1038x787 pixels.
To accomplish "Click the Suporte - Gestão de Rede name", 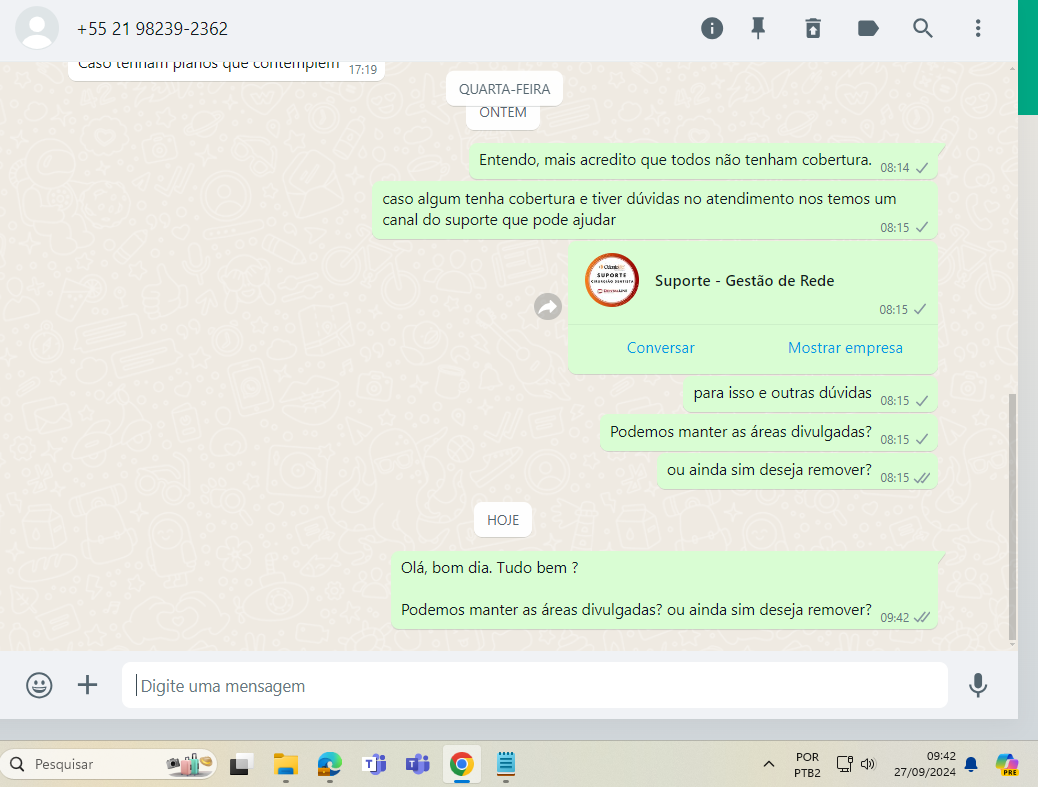I will (x=745, y=281).
